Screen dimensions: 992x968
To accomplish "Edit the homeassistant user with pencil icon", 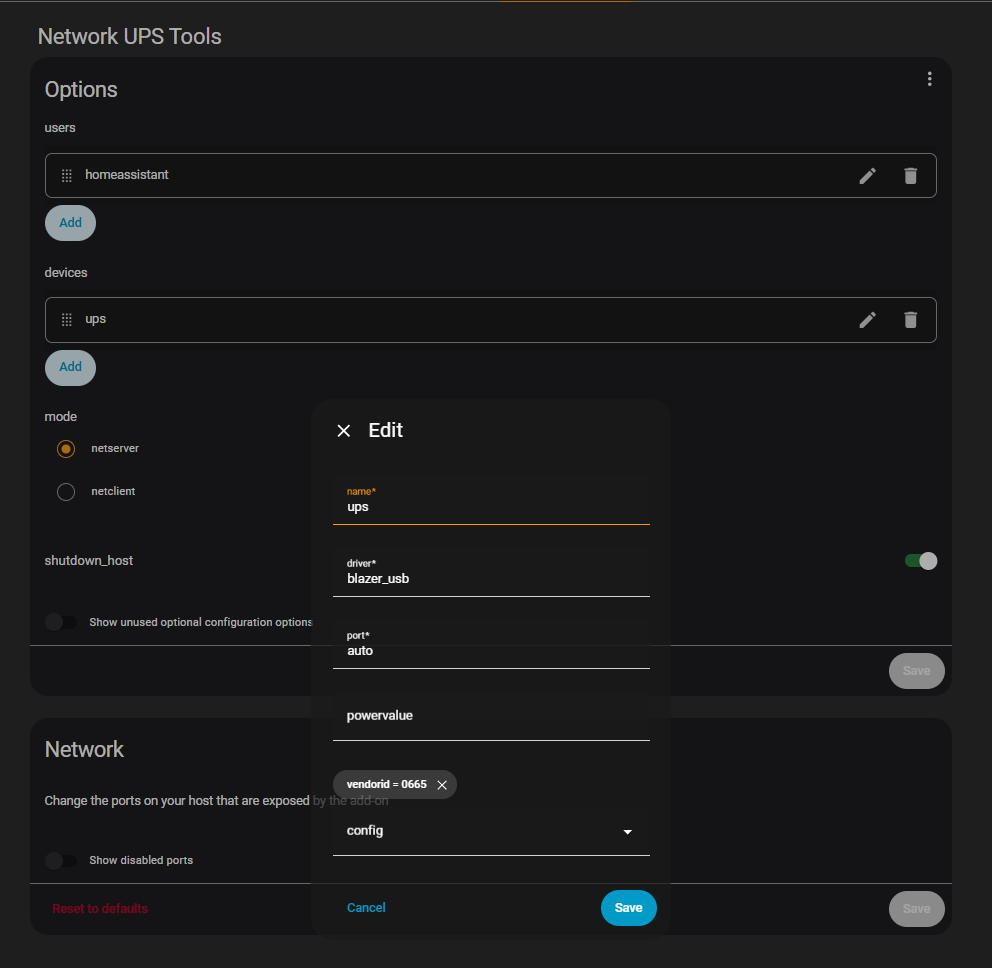I will pyautogui.click(x=867, y=176).
